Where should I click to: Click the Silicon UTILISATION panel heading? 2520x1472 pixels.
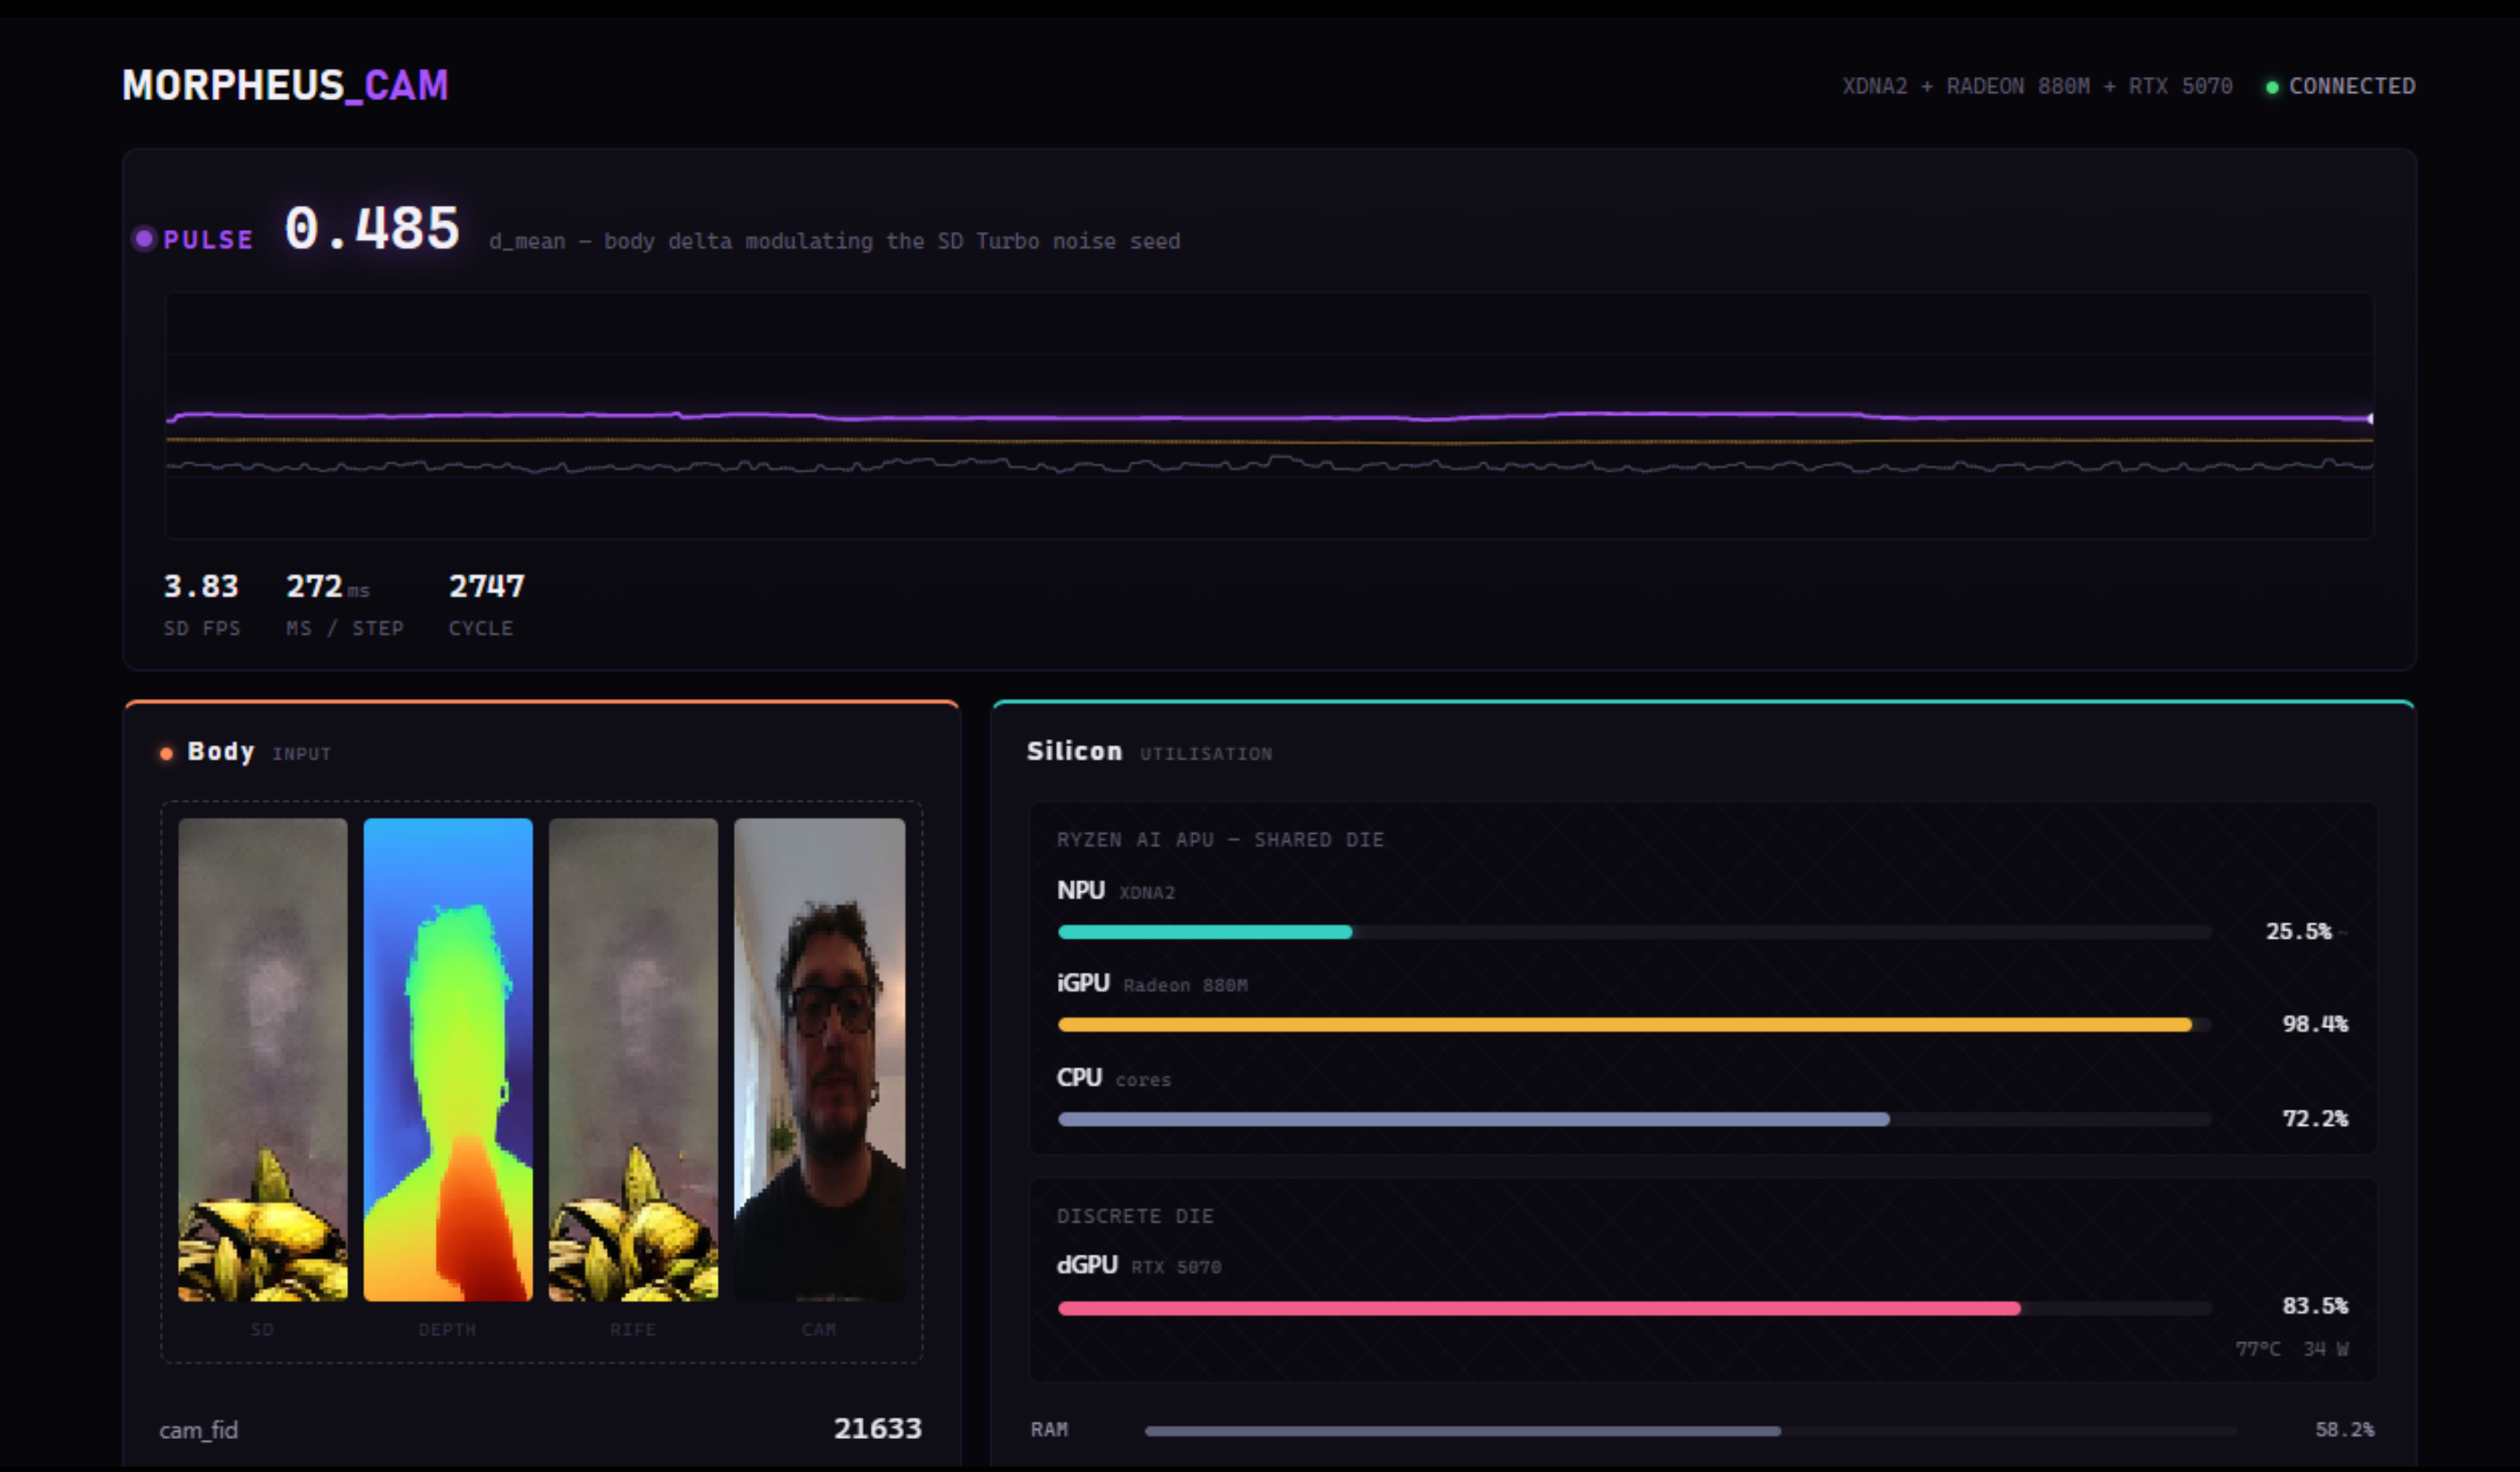[1149, 752]
